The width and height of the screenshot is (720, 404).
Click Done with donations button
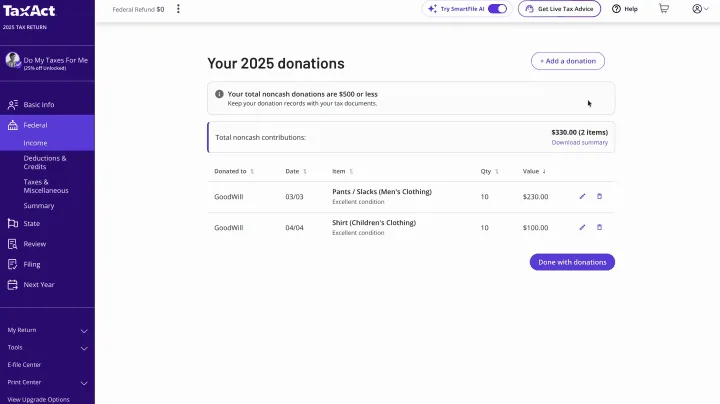pyautogui.click(x=572, y=262)
